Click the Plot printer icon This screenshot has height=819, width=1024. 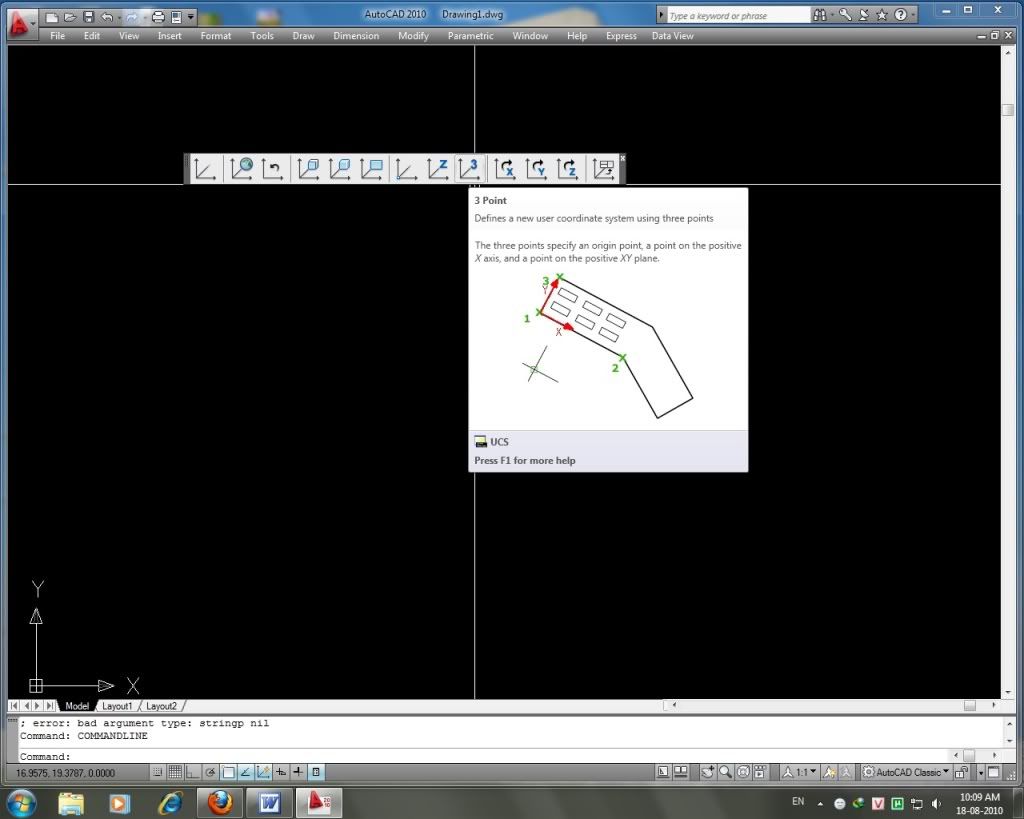(158, 17)
